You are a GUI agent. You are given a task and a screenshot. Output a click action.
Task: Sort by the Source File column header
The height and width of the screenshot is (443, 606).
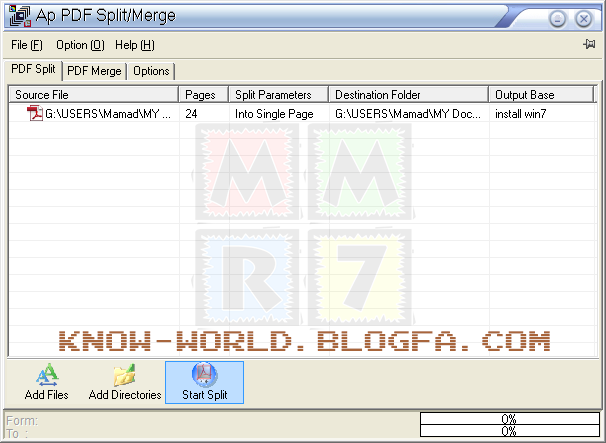point(93,95)
